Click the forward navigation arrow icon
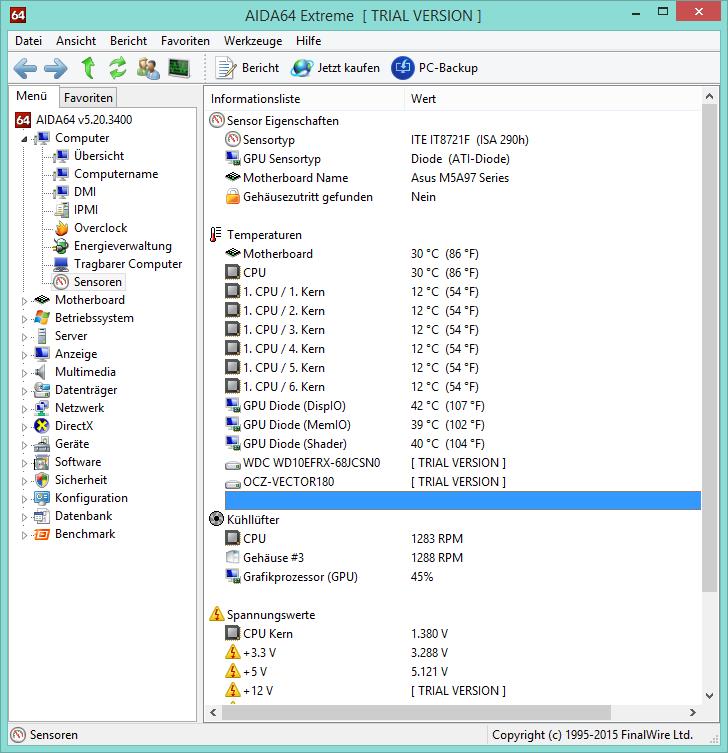Viewport: 728px width, 753px height. pyautogui.click(x=56, y=68)
